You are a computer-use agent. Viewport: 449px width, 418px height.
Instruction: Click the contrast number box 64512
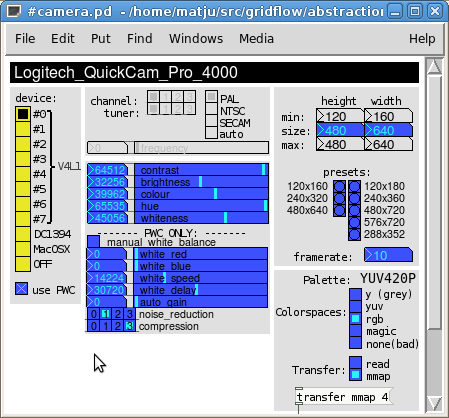[108, 170]
